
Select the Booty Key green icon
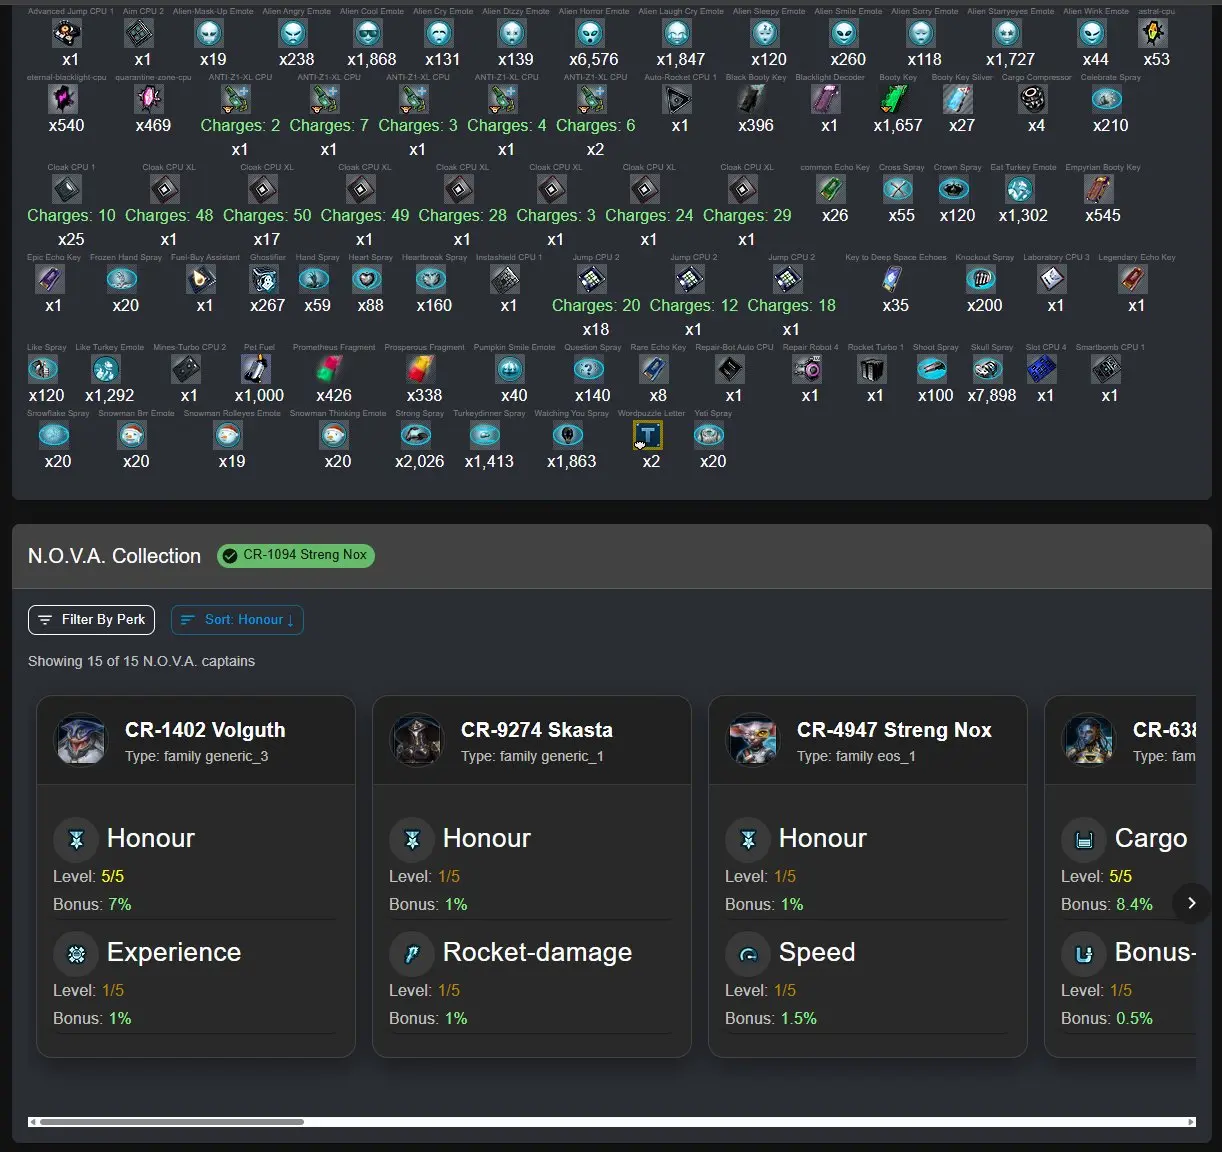click(894, 99)
